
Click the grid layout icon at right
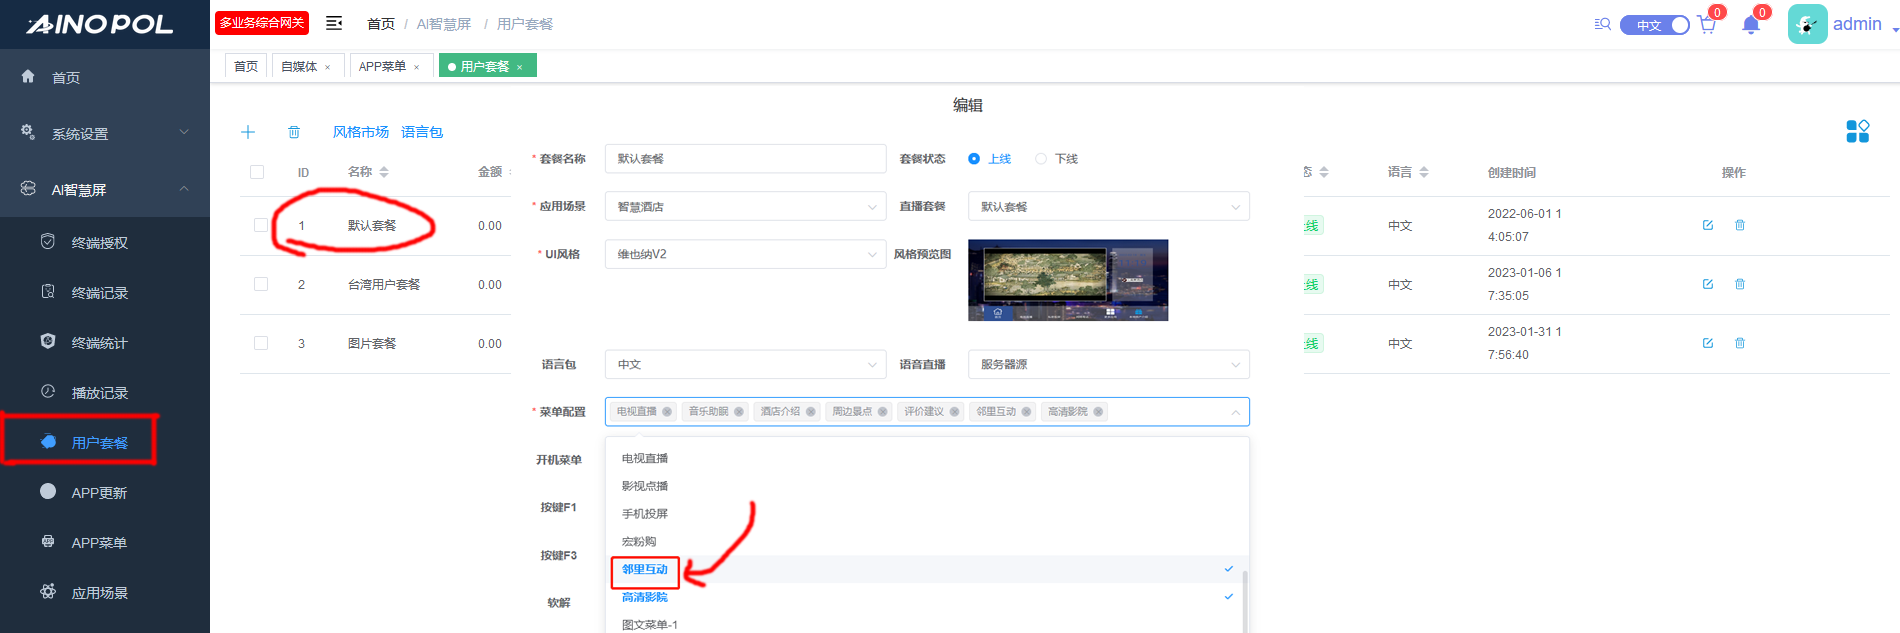(x=1857, y=131)
